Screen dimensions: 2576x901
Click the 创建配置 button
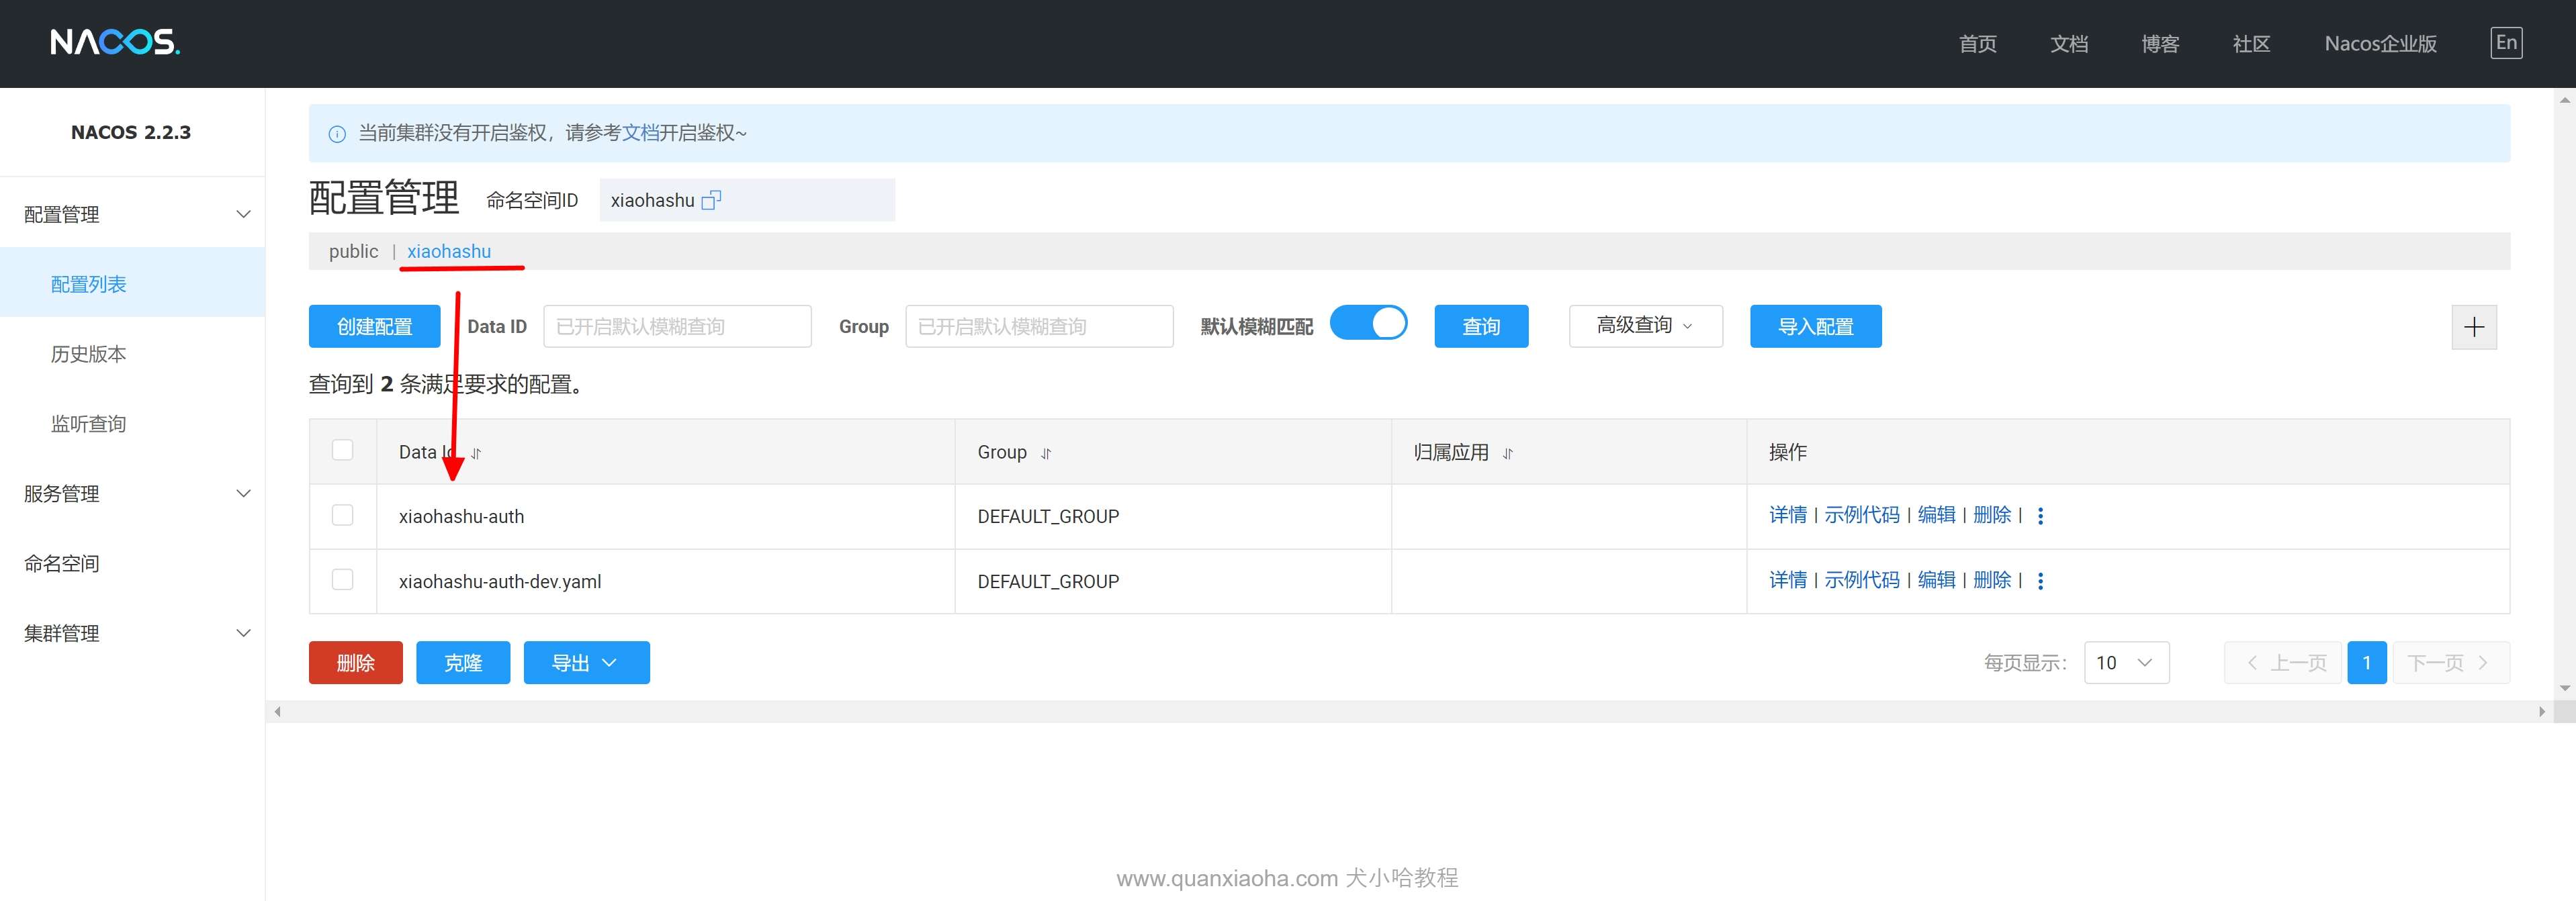[374, 327]
